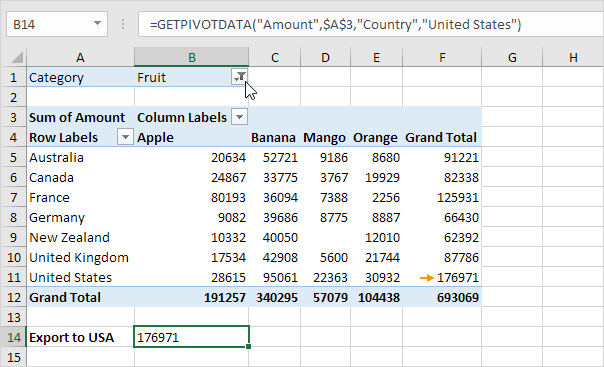Select row 14 header
Viewport: 604px width, 367px height.
coord(13,337)
